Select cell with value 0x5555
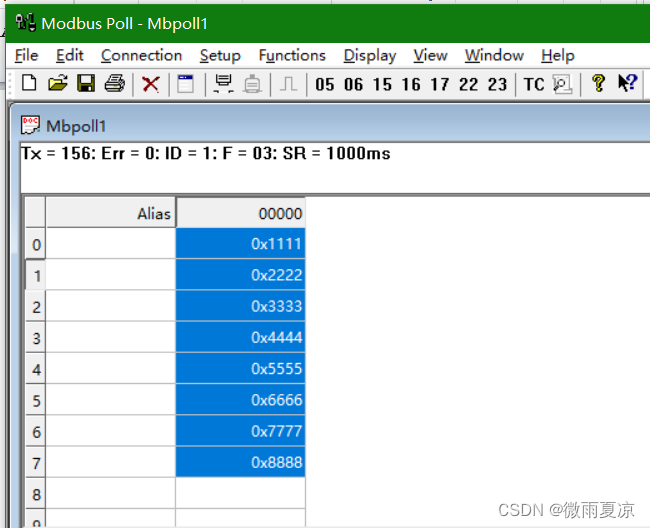 point(240,368)
